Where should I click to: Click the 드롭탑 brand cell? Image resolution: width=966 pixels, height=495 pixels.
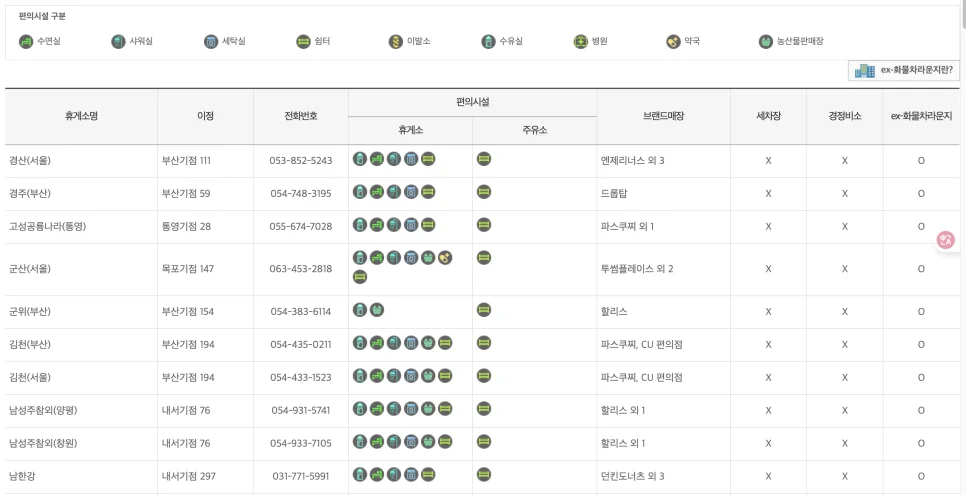[664, 194]
